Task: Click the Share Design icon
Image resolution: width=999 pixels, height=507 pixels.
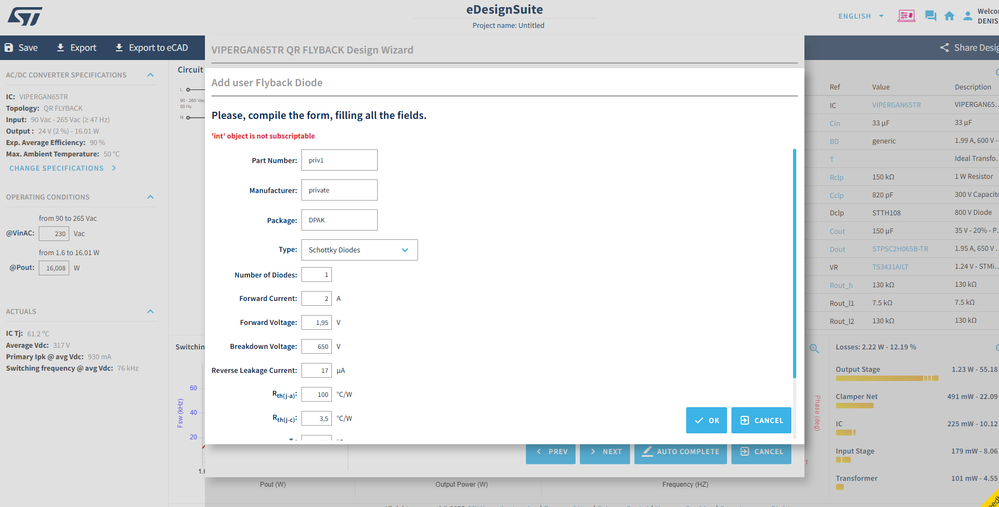Action: click(944, 48)
